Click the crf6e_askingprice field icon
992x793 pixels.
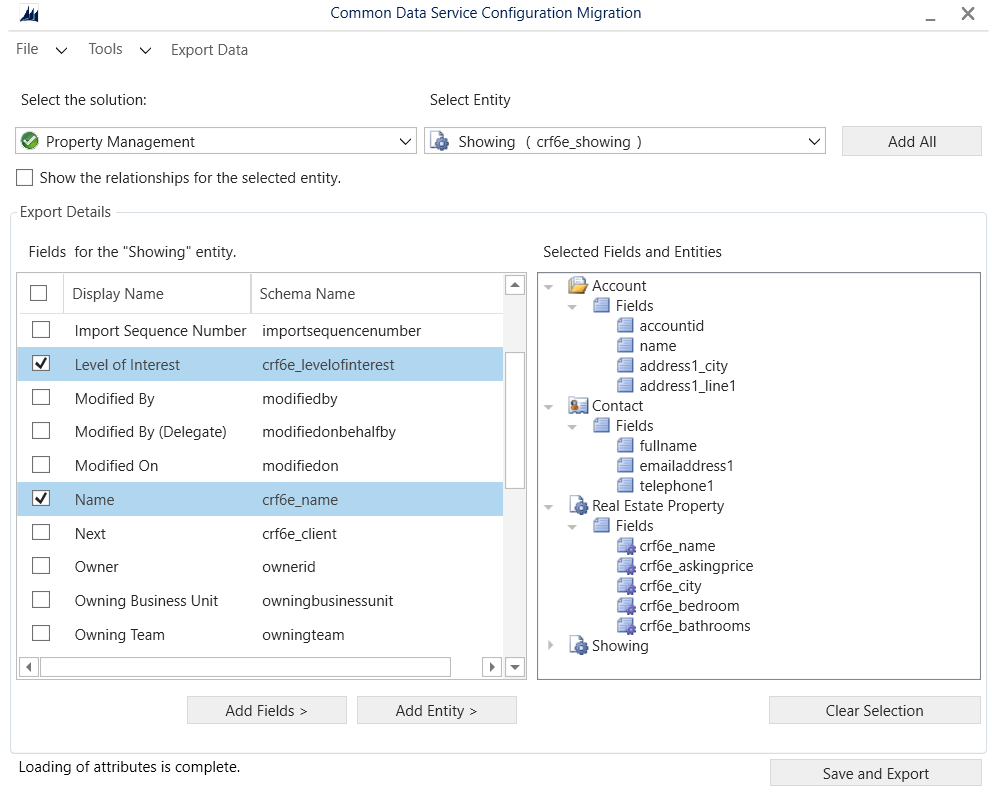tap(626, 566)
